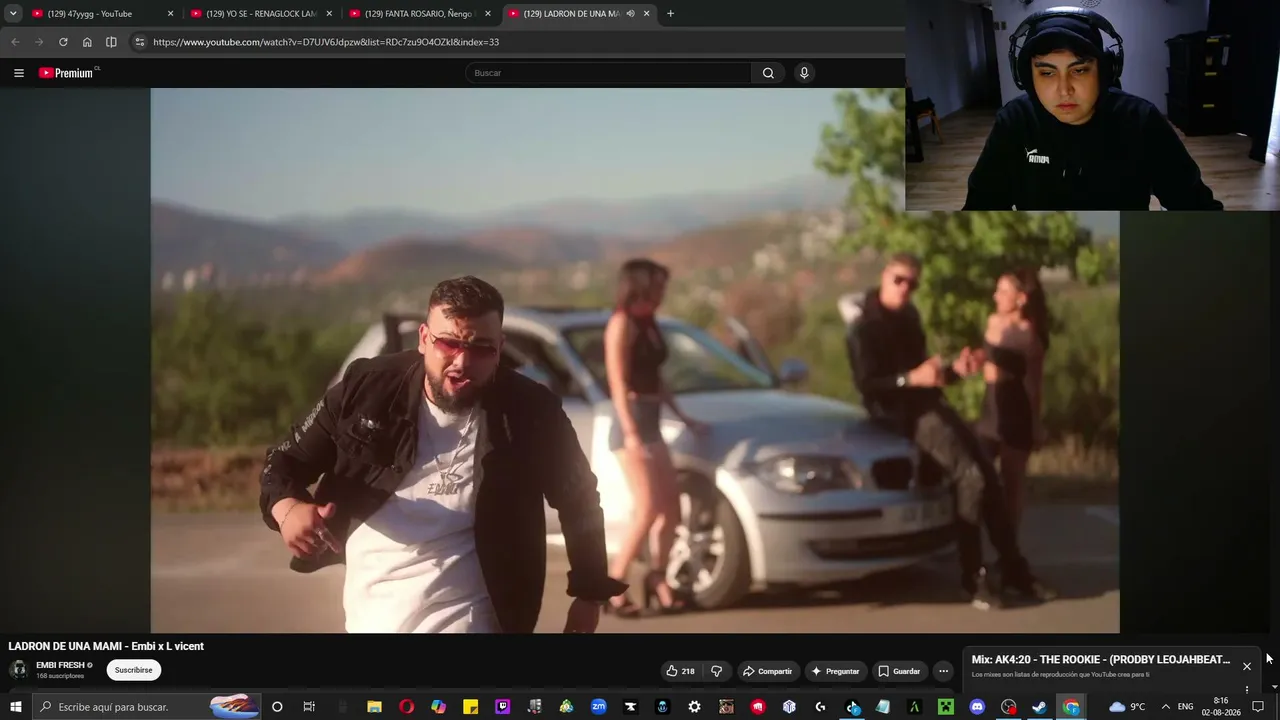The height and width of the screenshot is (720, 1280).
Task: Open the Mix playlist options three-dot menu
Action: pos(1247,689)
